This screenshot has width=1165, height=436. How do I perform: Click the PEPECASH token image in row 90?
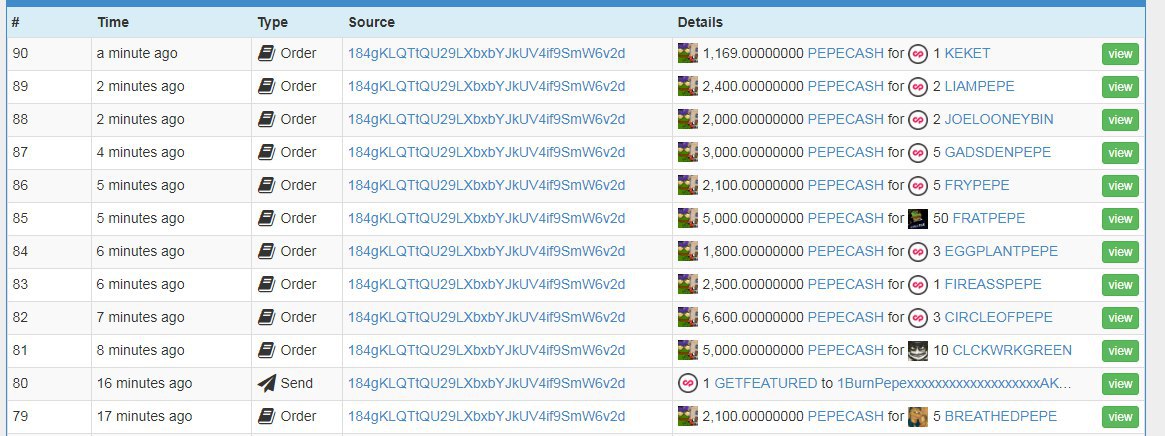click(x=688, y=53)
